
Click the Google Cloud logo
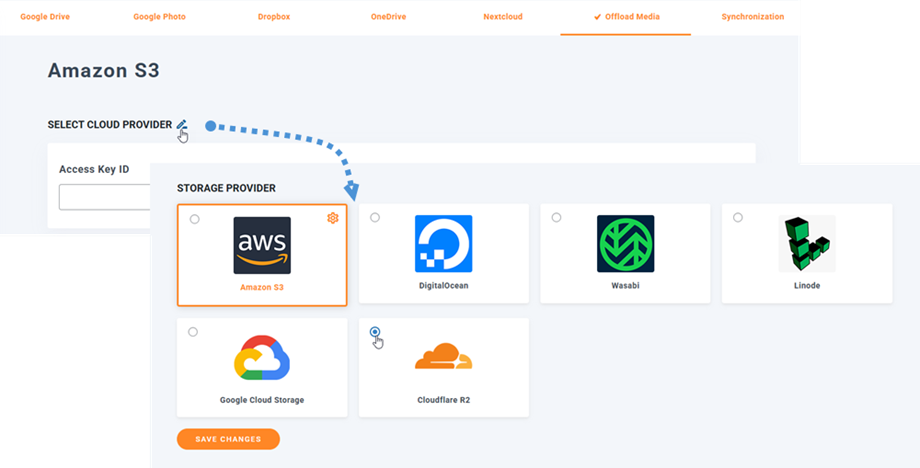click(x=262, y=358)
